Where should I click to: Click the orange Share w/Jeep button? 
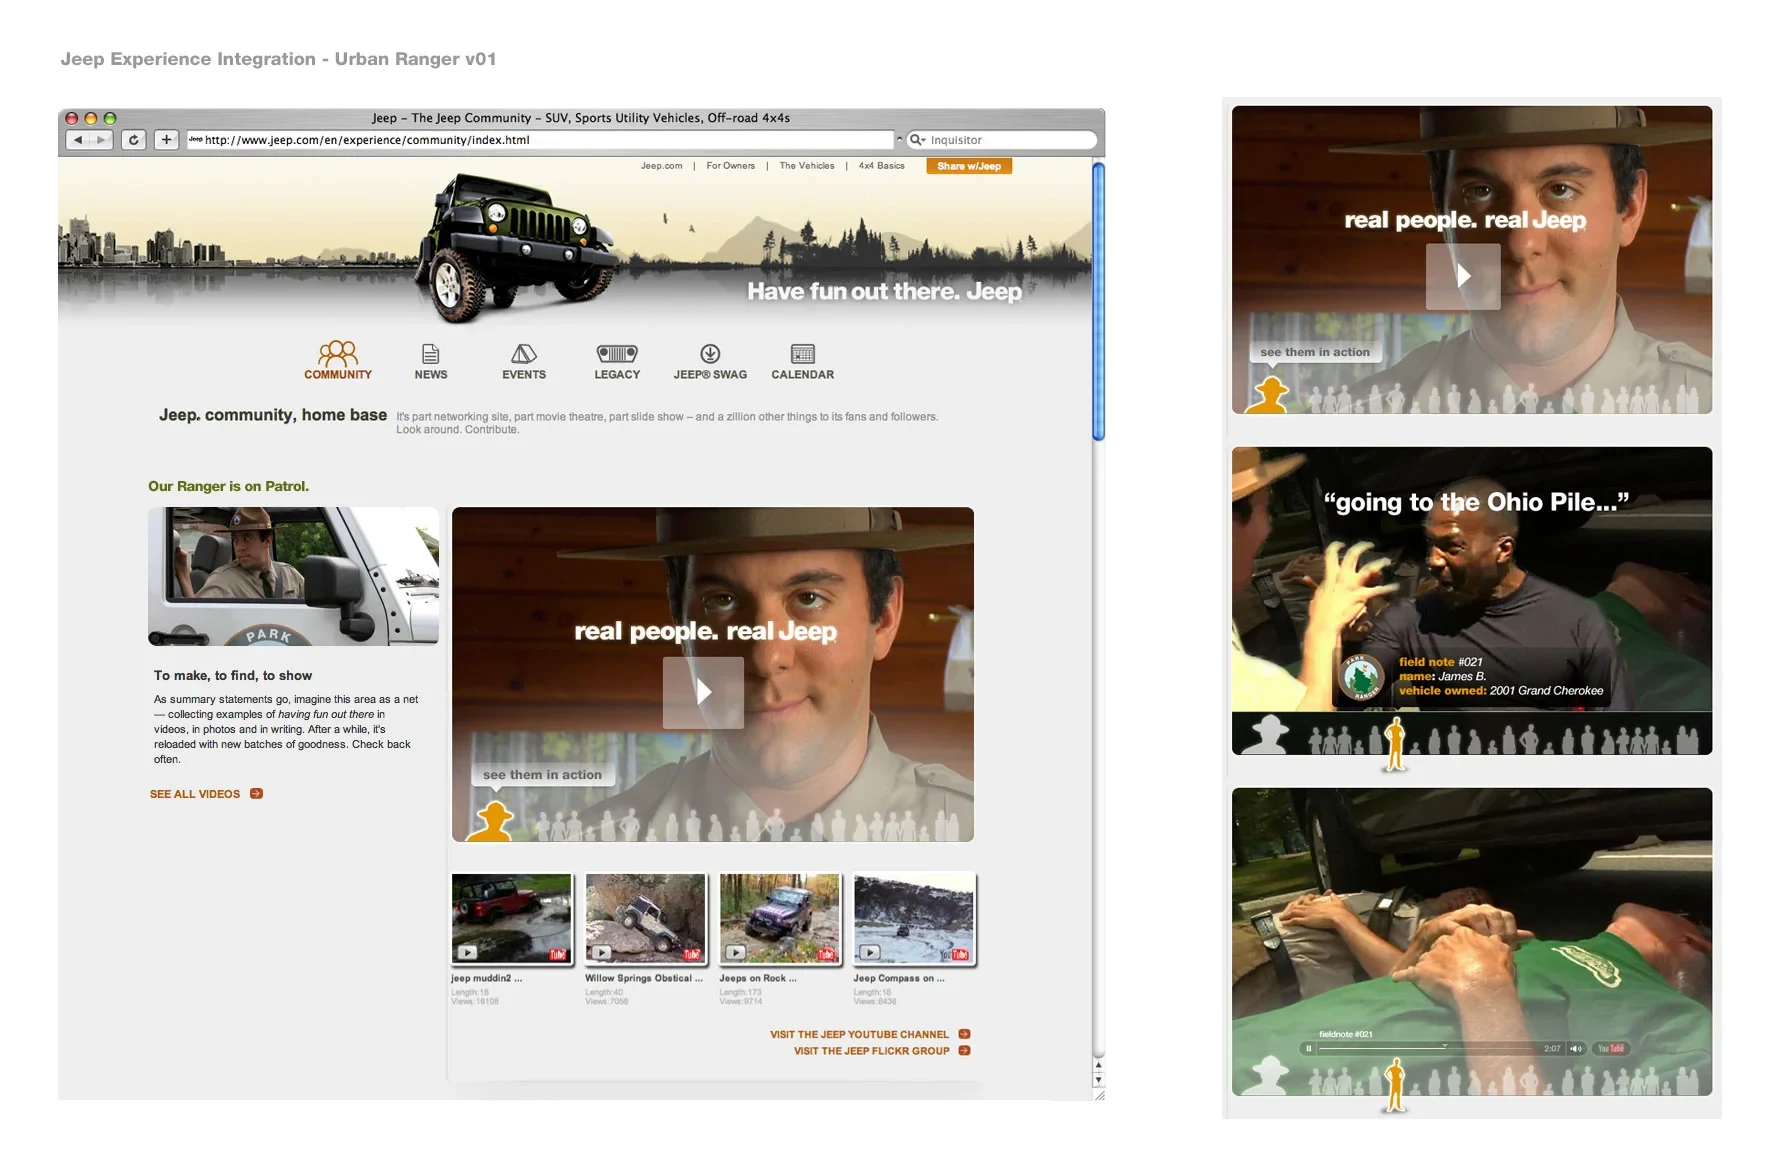pos(969,166)
